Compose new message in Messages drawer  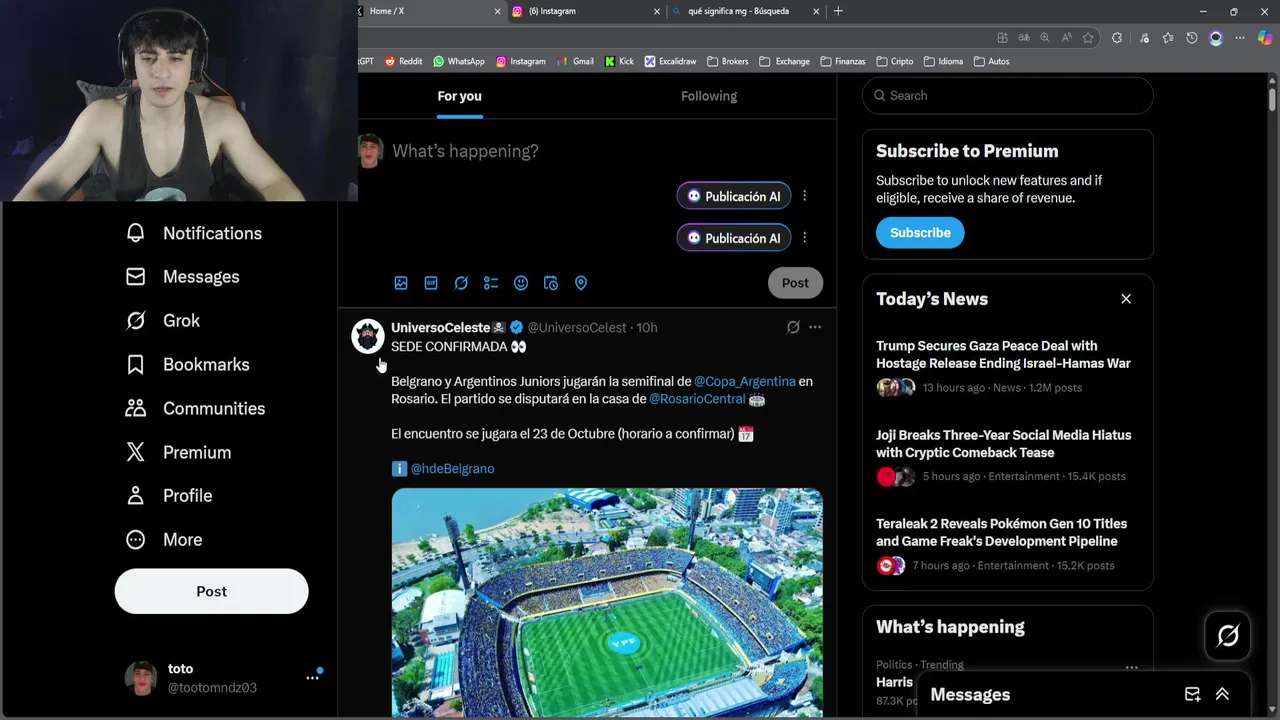click(1192, 694)
